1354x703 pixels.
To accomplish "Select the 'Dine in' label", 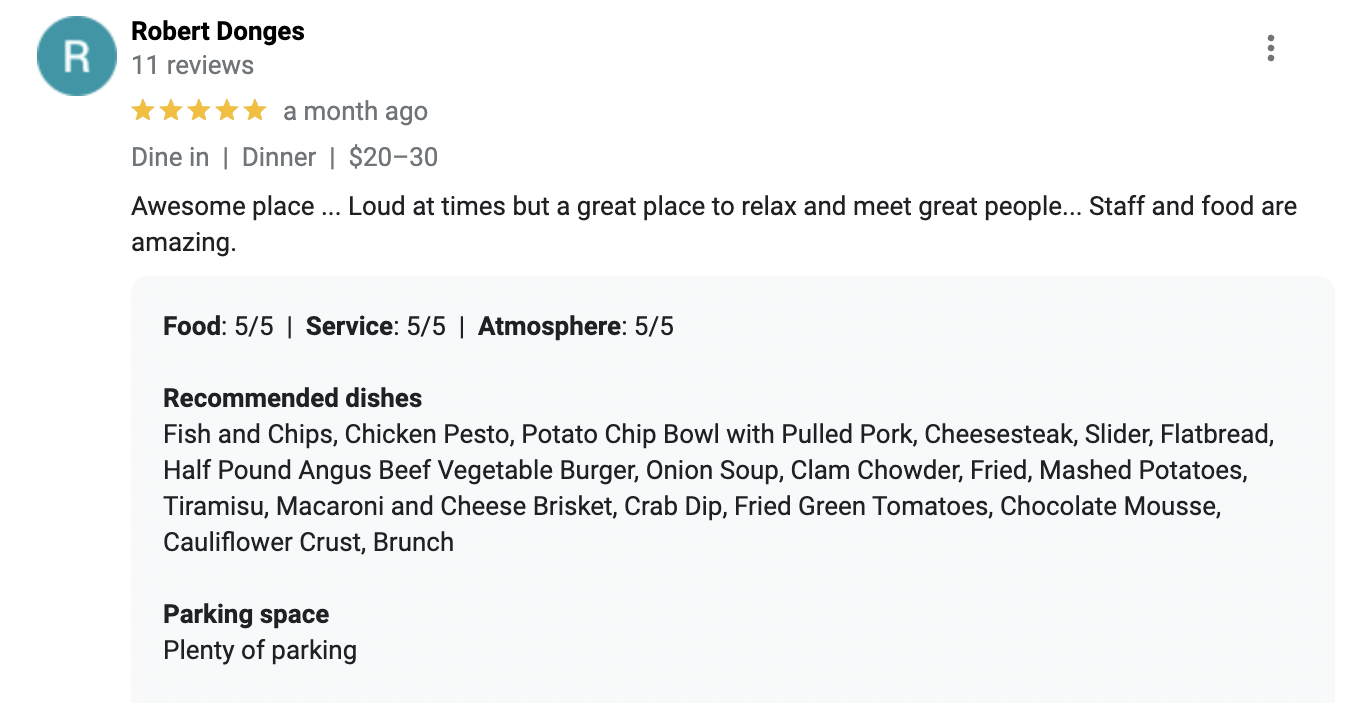I will pyautogui.click(x=170, y=157).
